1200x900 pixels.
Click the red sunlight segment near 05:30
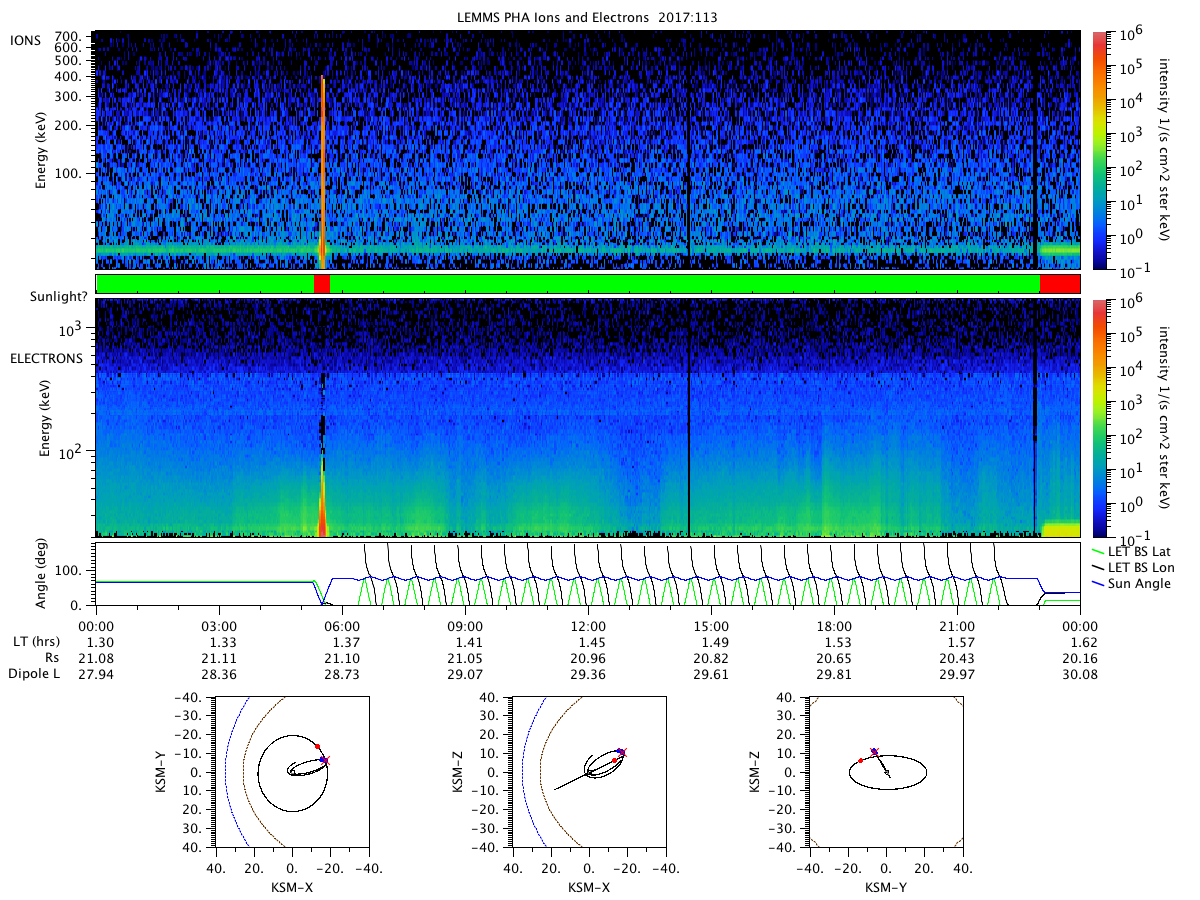[x=321, y=284]
